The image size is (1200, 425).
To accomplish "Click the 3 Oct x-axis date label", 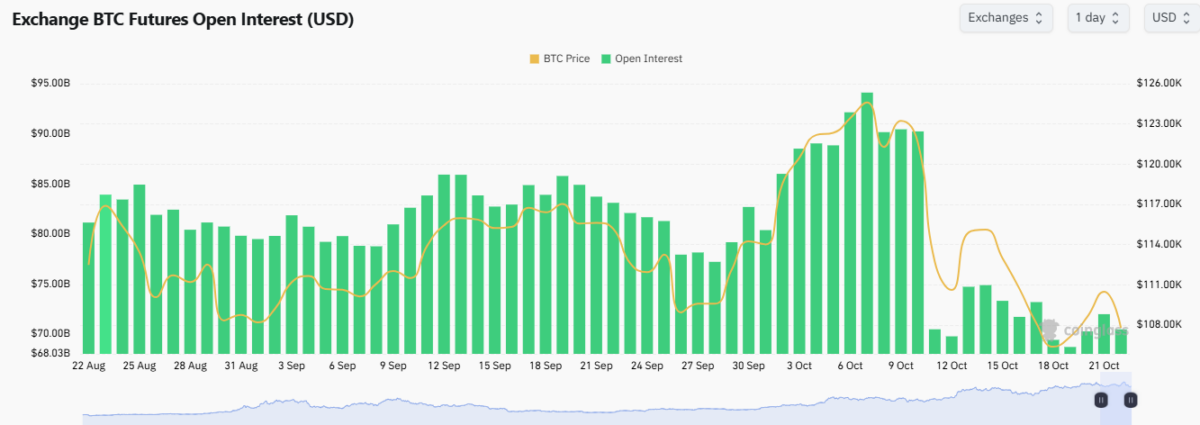I will click(x=799, y=366).
